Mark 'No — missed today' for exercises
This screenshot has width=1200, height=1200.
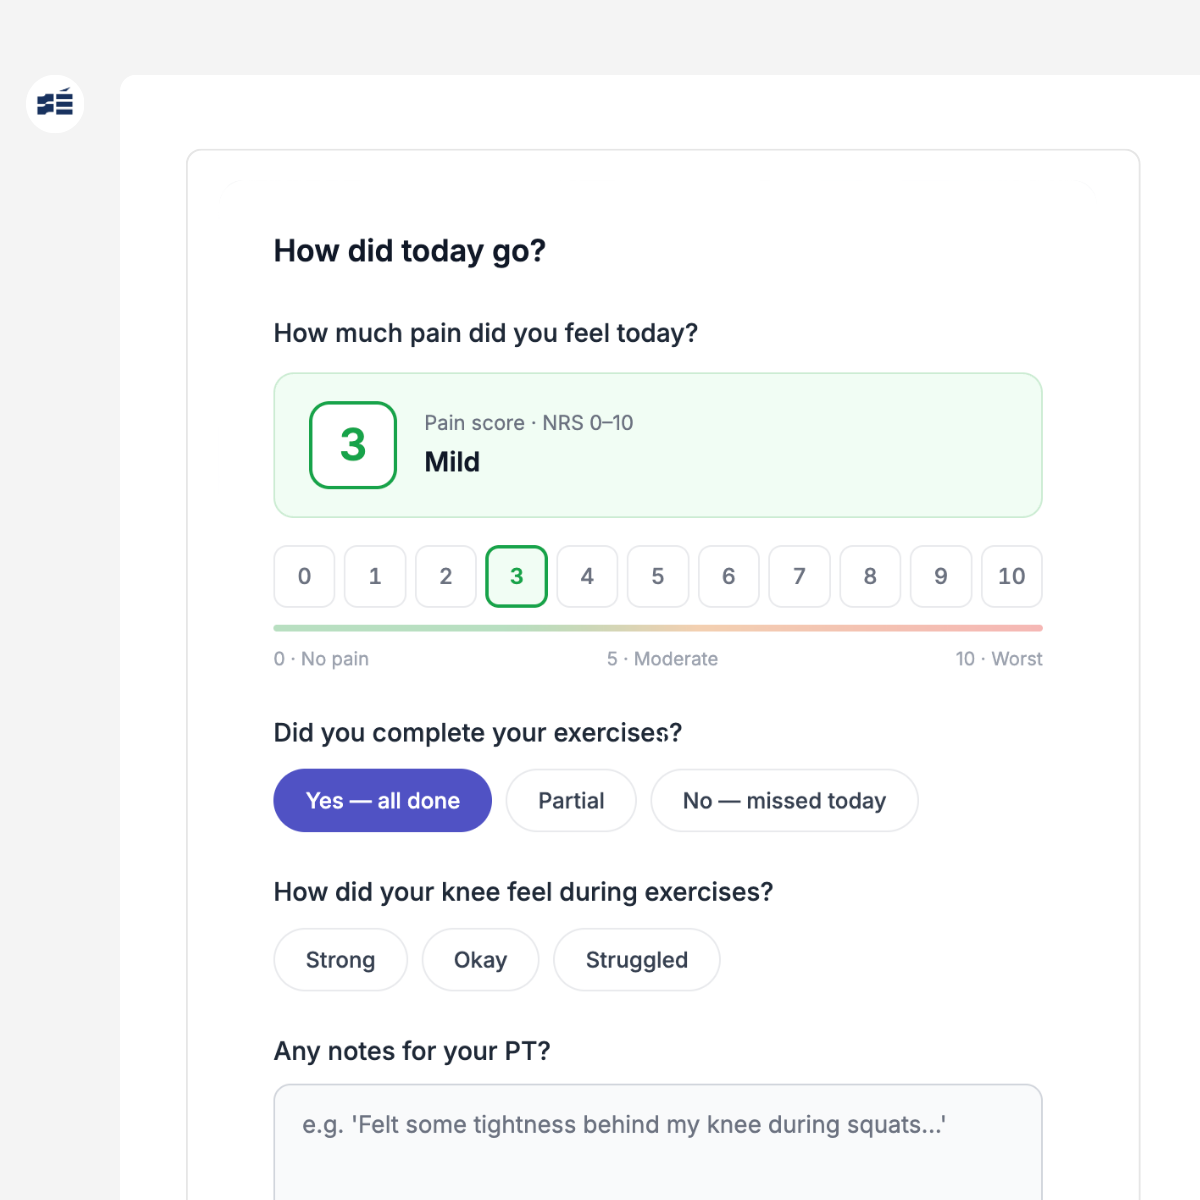pos(784,800)
